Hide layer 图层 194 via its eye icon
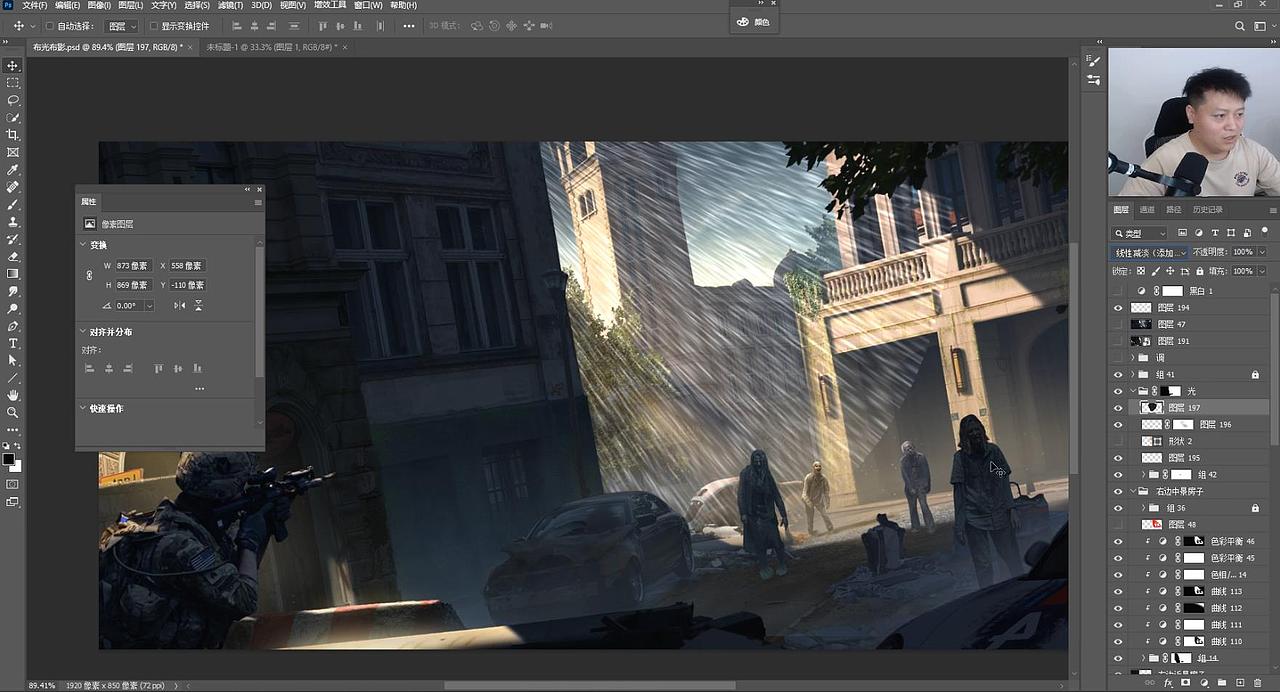The width and height of the screenshot is (1280, 692). 1118,308
